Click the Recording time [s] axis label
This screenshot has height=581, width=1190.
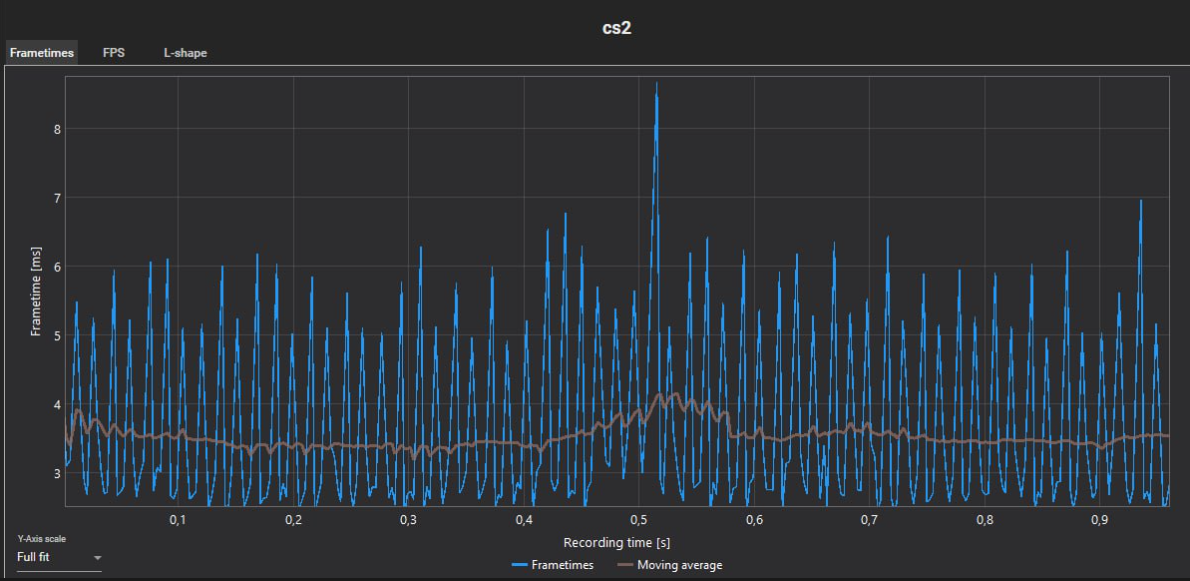[617, 543]
